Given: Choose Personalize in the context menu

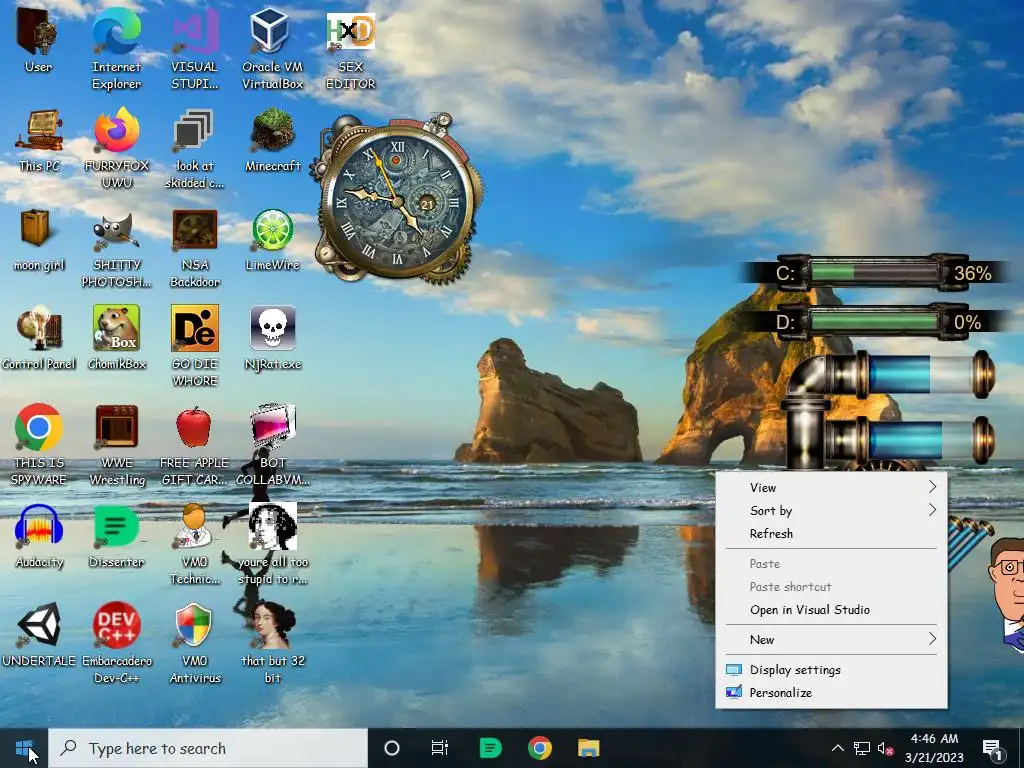Looking at the screenshot, I should click(x=831, y=692).
